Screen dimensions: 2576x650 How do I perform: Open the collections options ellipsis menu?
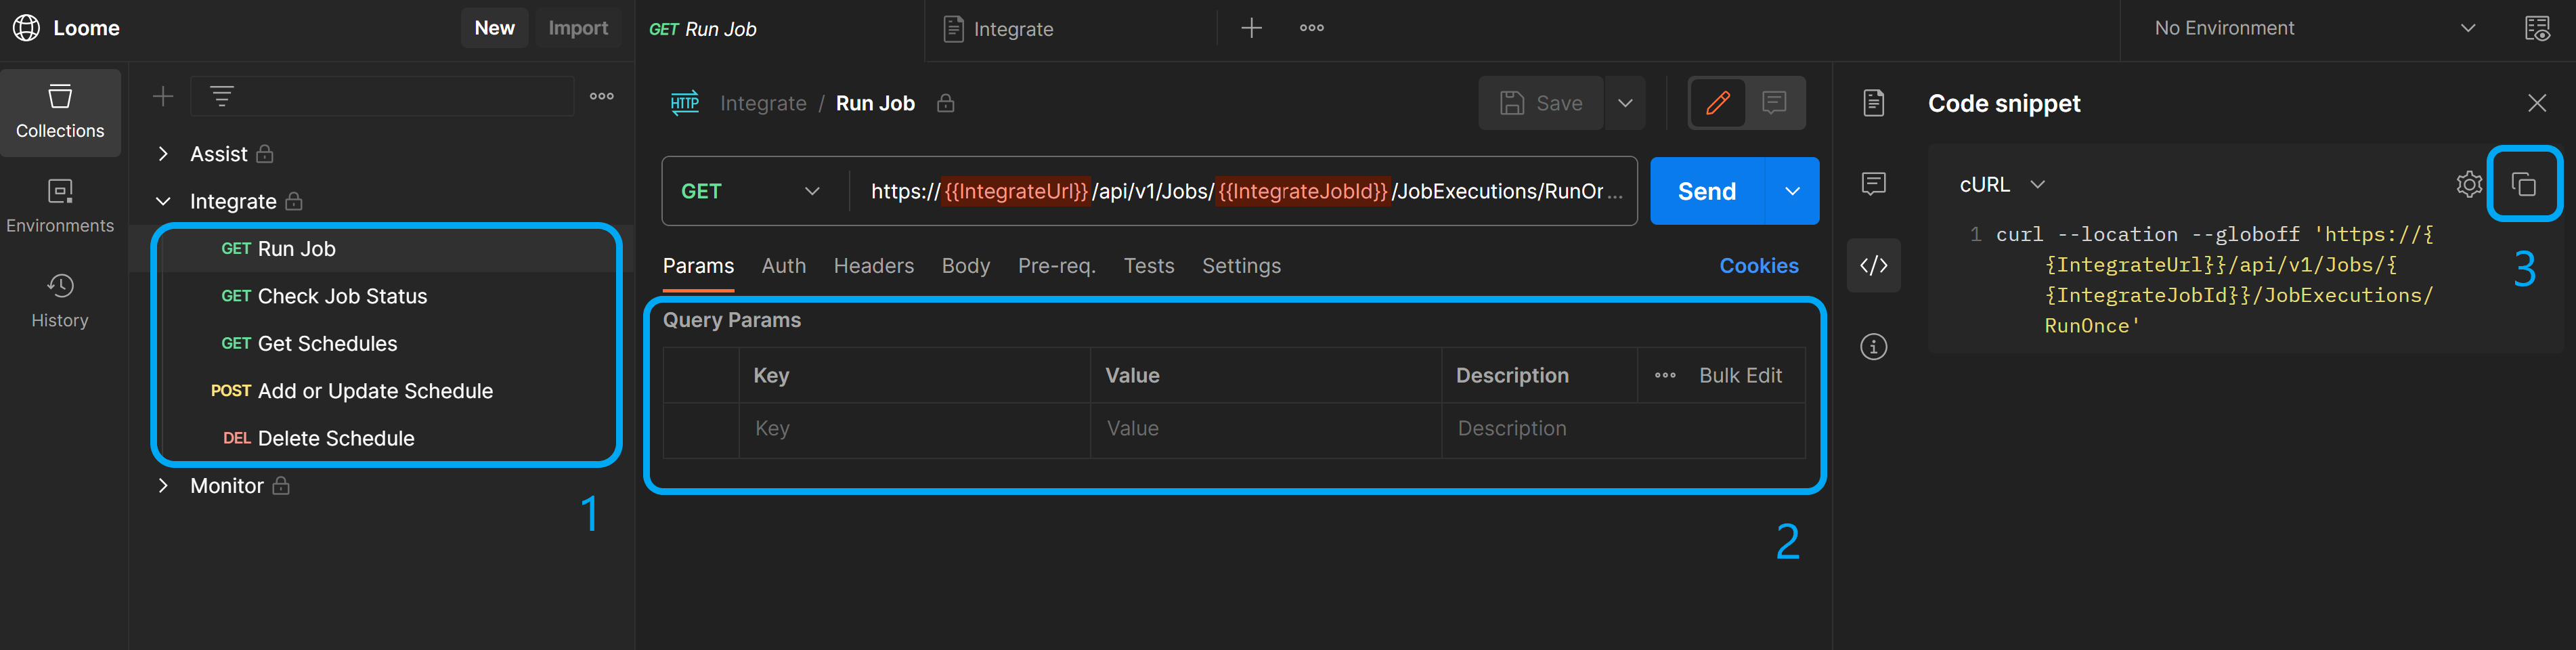602,96
